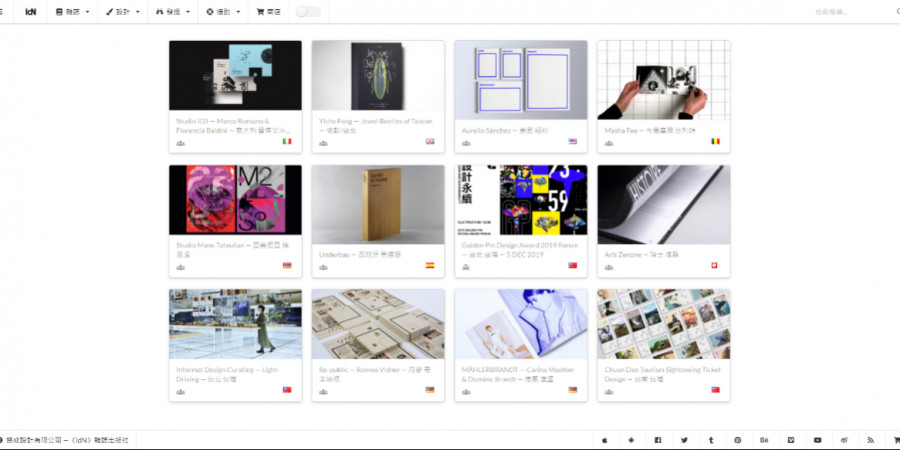Open Studio Mane Tatoulian red M2 poster thumbnail

pyautogui.click(x=235, y=200)
